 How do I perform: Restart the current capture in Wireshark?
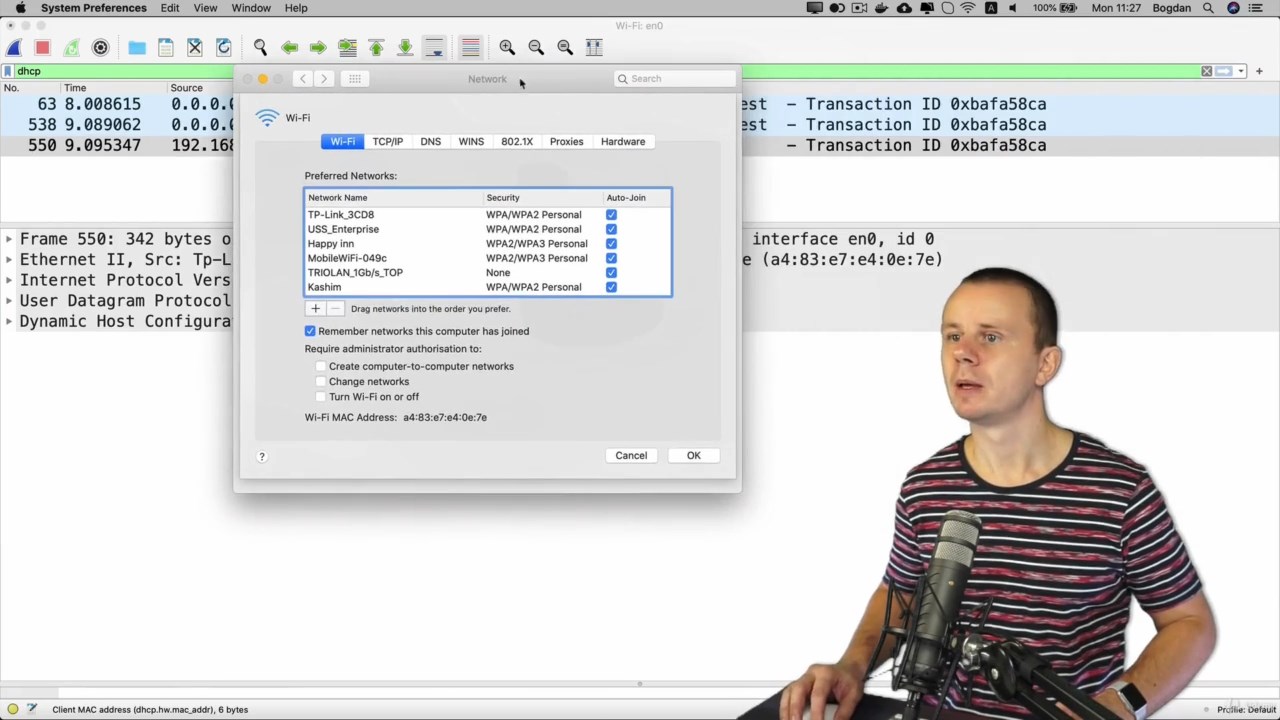point(71,47)
